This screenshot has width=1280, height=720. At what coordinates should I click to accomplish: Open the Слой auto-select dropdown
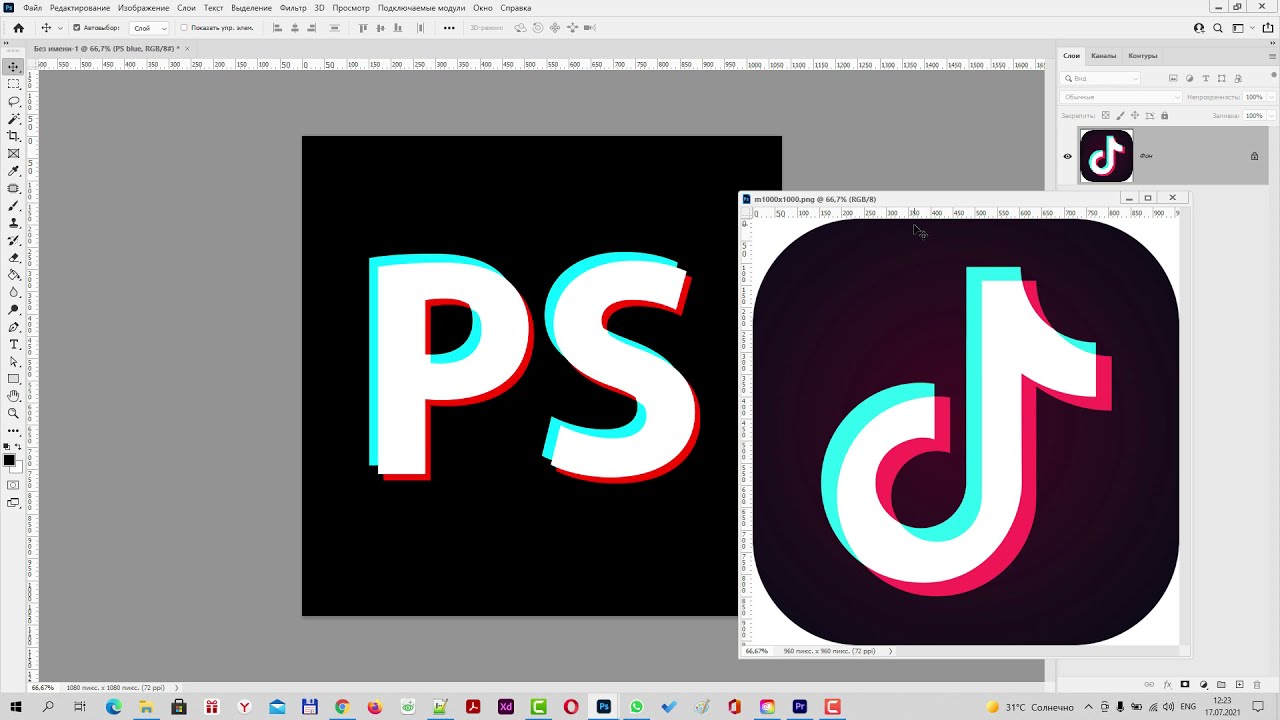[x=149, y=28]
